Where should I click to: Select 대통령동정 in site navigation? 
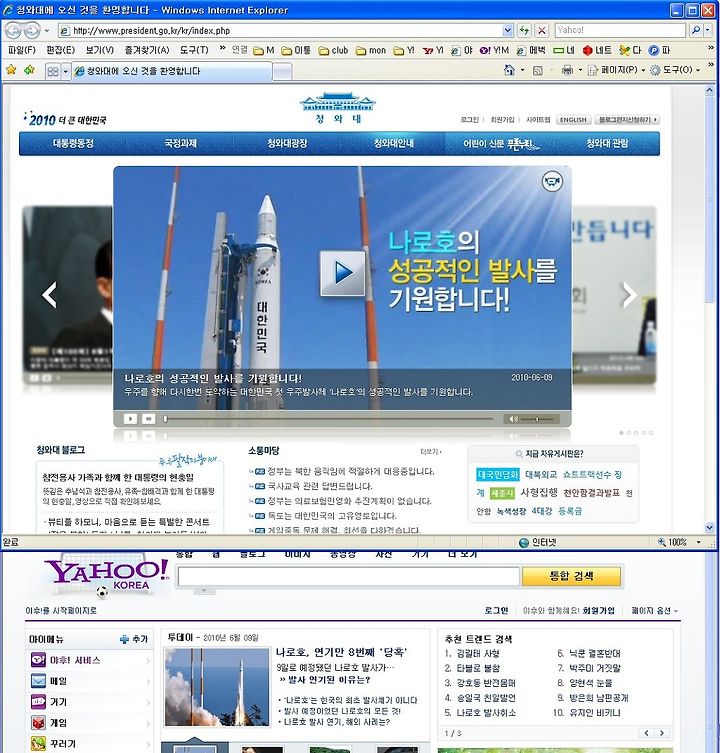73,144
